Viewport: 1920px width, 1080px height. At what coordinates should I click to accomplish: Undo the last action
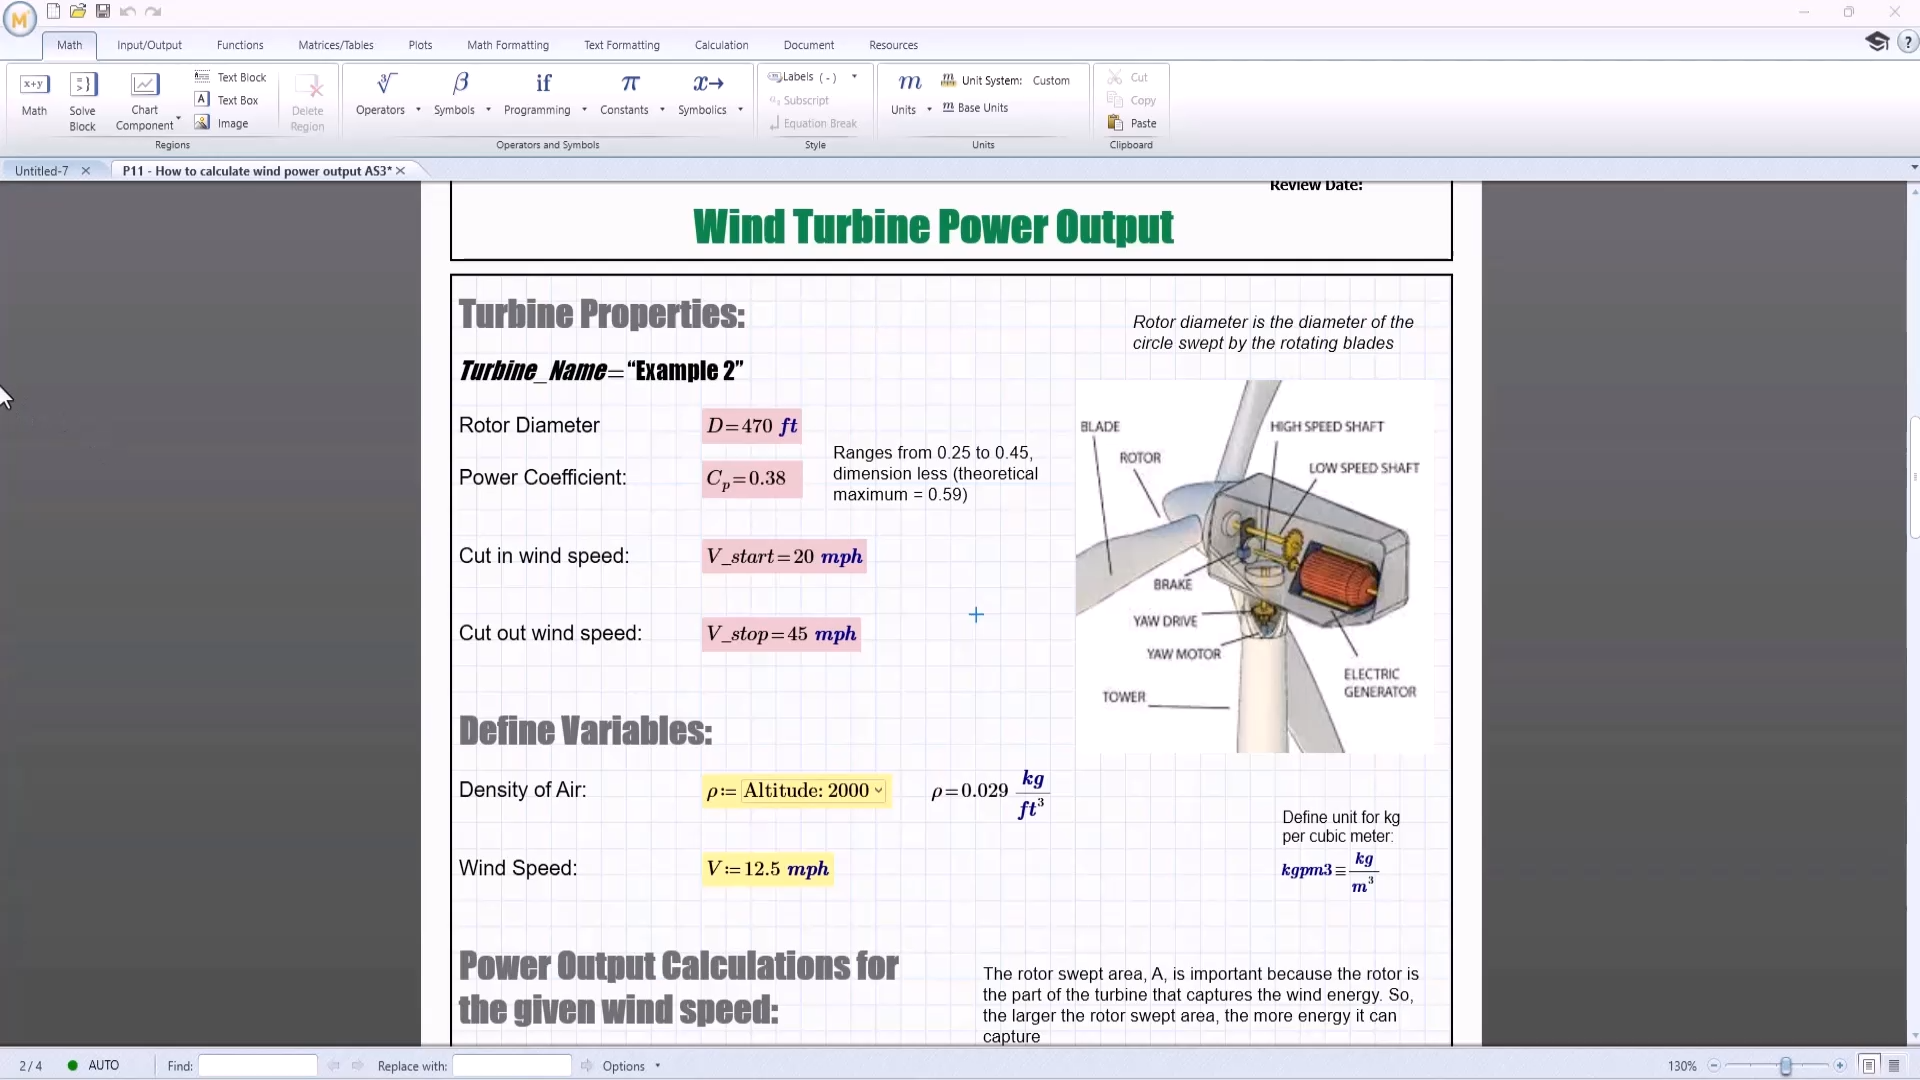click(x=128, y=11)
